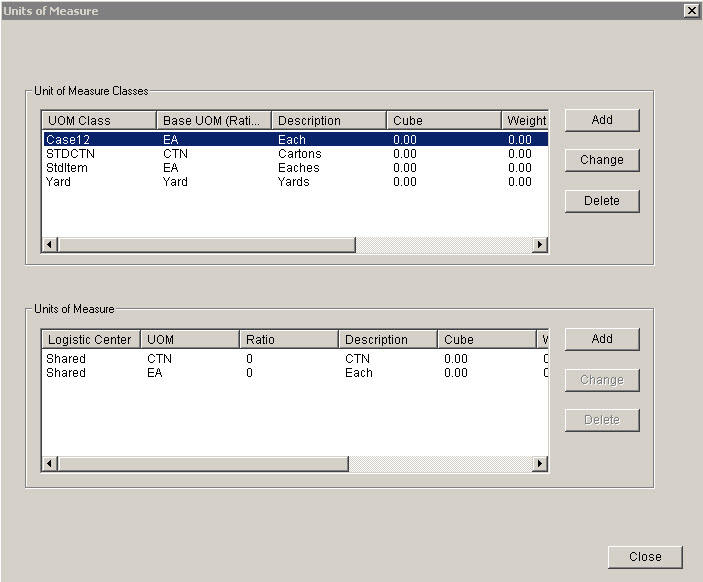This screenshot has width=703, height=582.
Task: Click the Logistic Center column header
Action: [91, 339]
